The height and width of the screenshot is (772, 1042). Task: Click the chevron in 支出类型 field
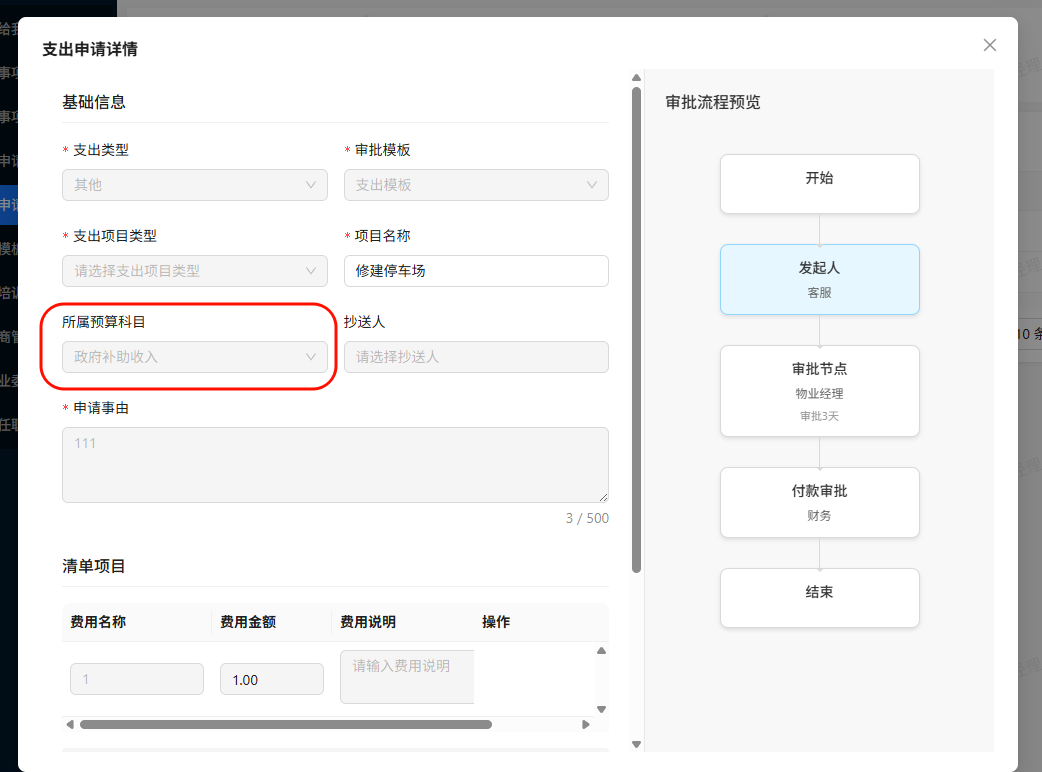(311, 185)
